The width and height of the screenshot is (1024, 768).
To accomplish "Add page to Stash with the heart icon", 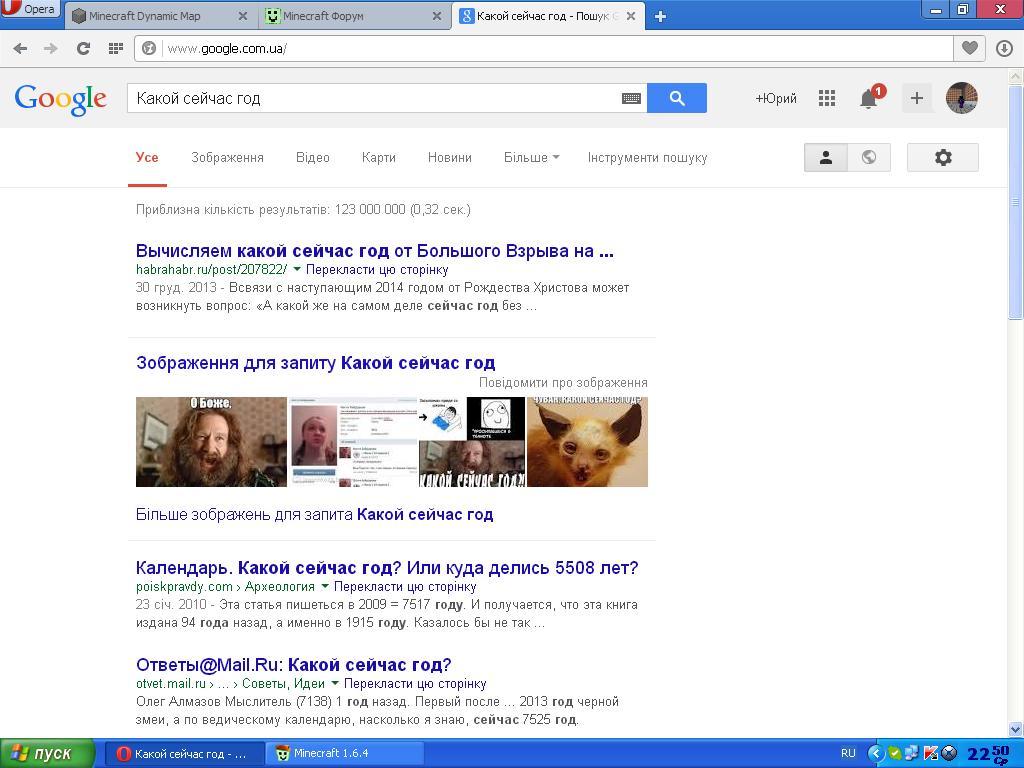I will tap(970, 48).
